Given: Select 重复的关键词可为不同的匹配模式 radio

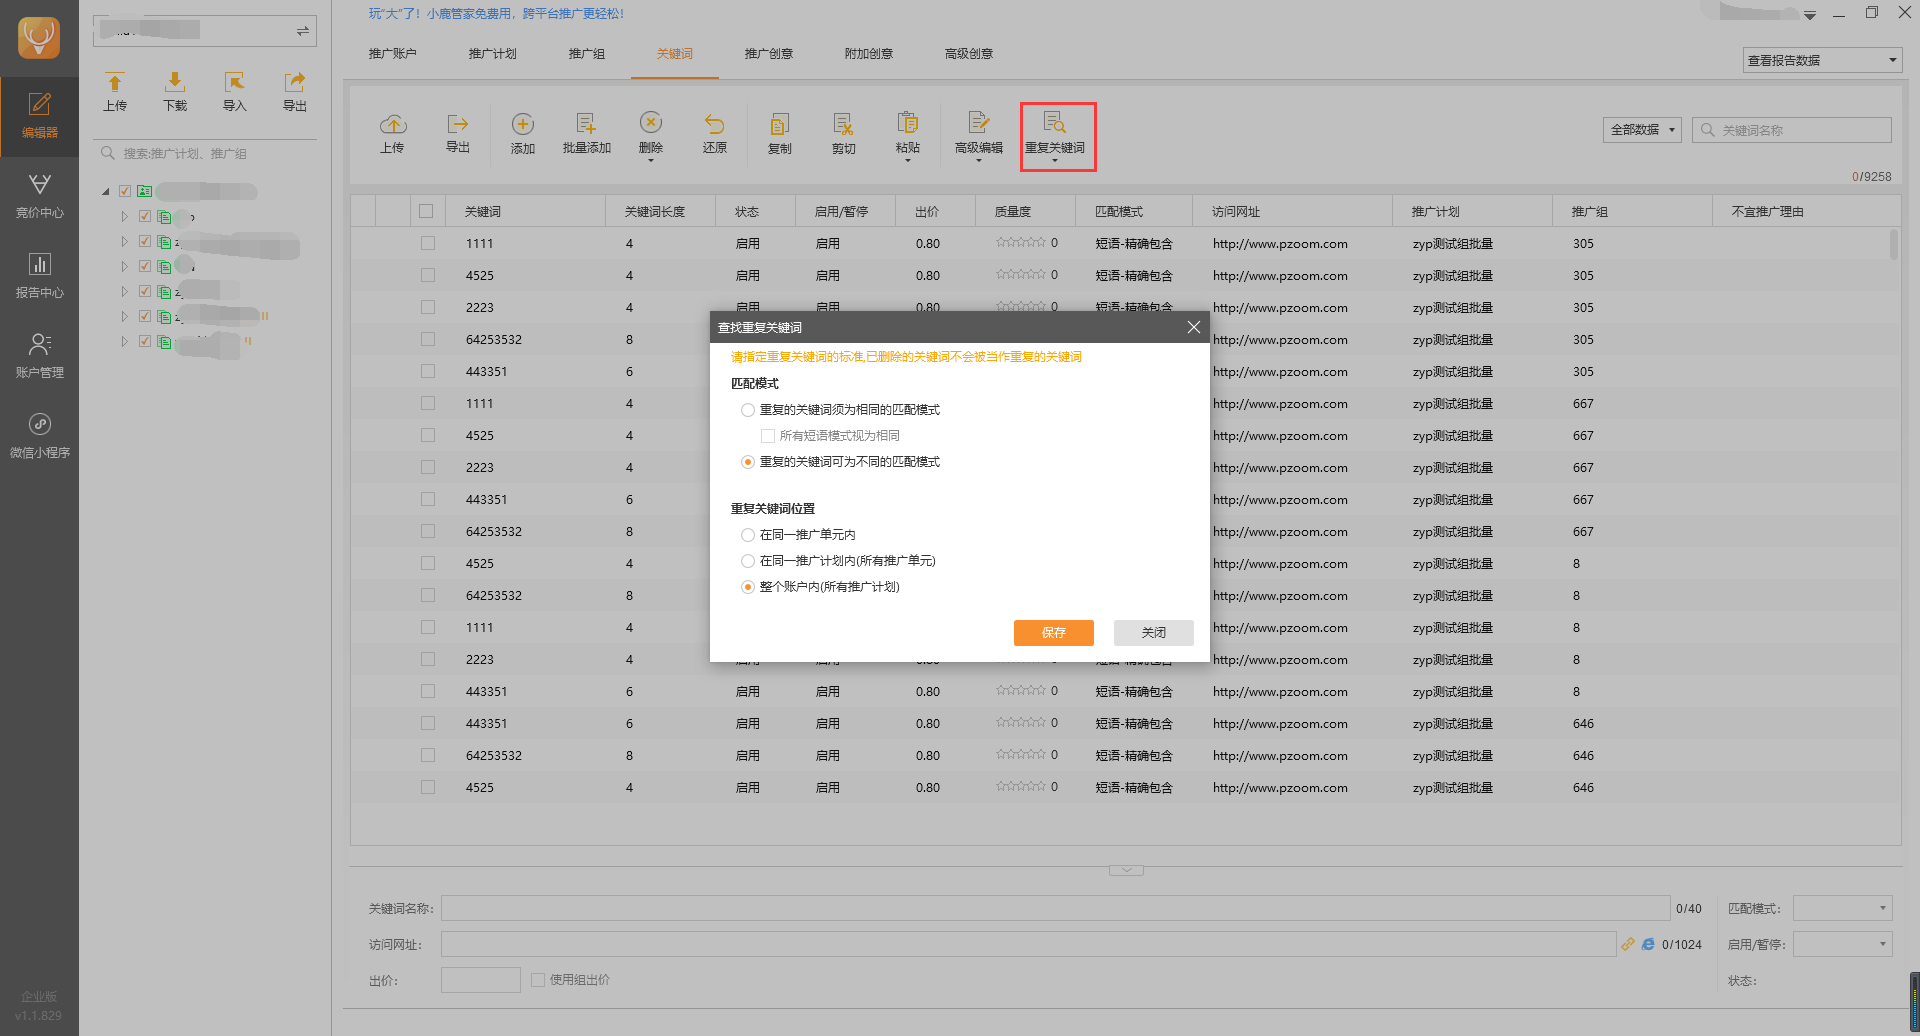Looking at the screenshot, I should point(748,462).
